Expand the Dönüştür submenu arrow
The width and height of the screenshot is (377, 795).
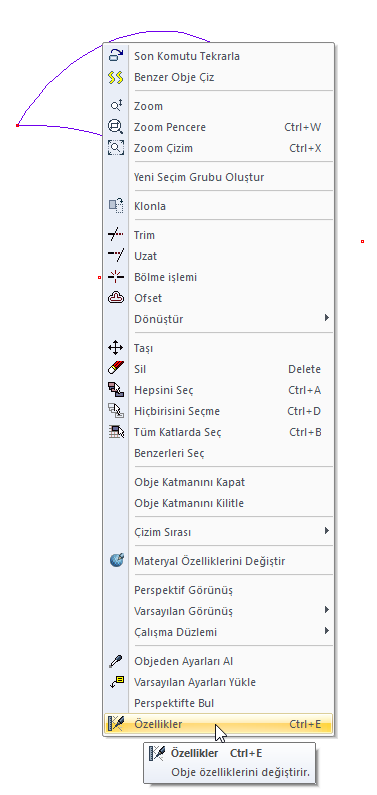tap(327, 318)
